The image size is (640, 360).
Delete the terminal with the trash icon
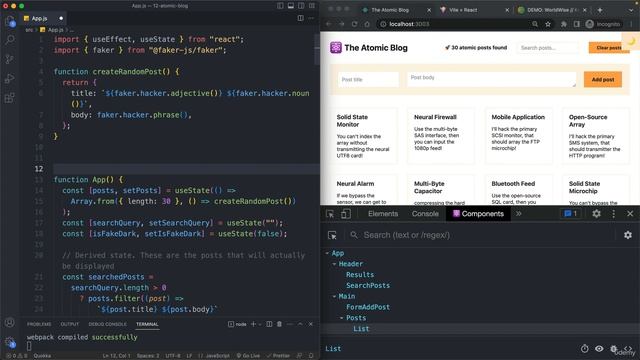coord(279,324)
